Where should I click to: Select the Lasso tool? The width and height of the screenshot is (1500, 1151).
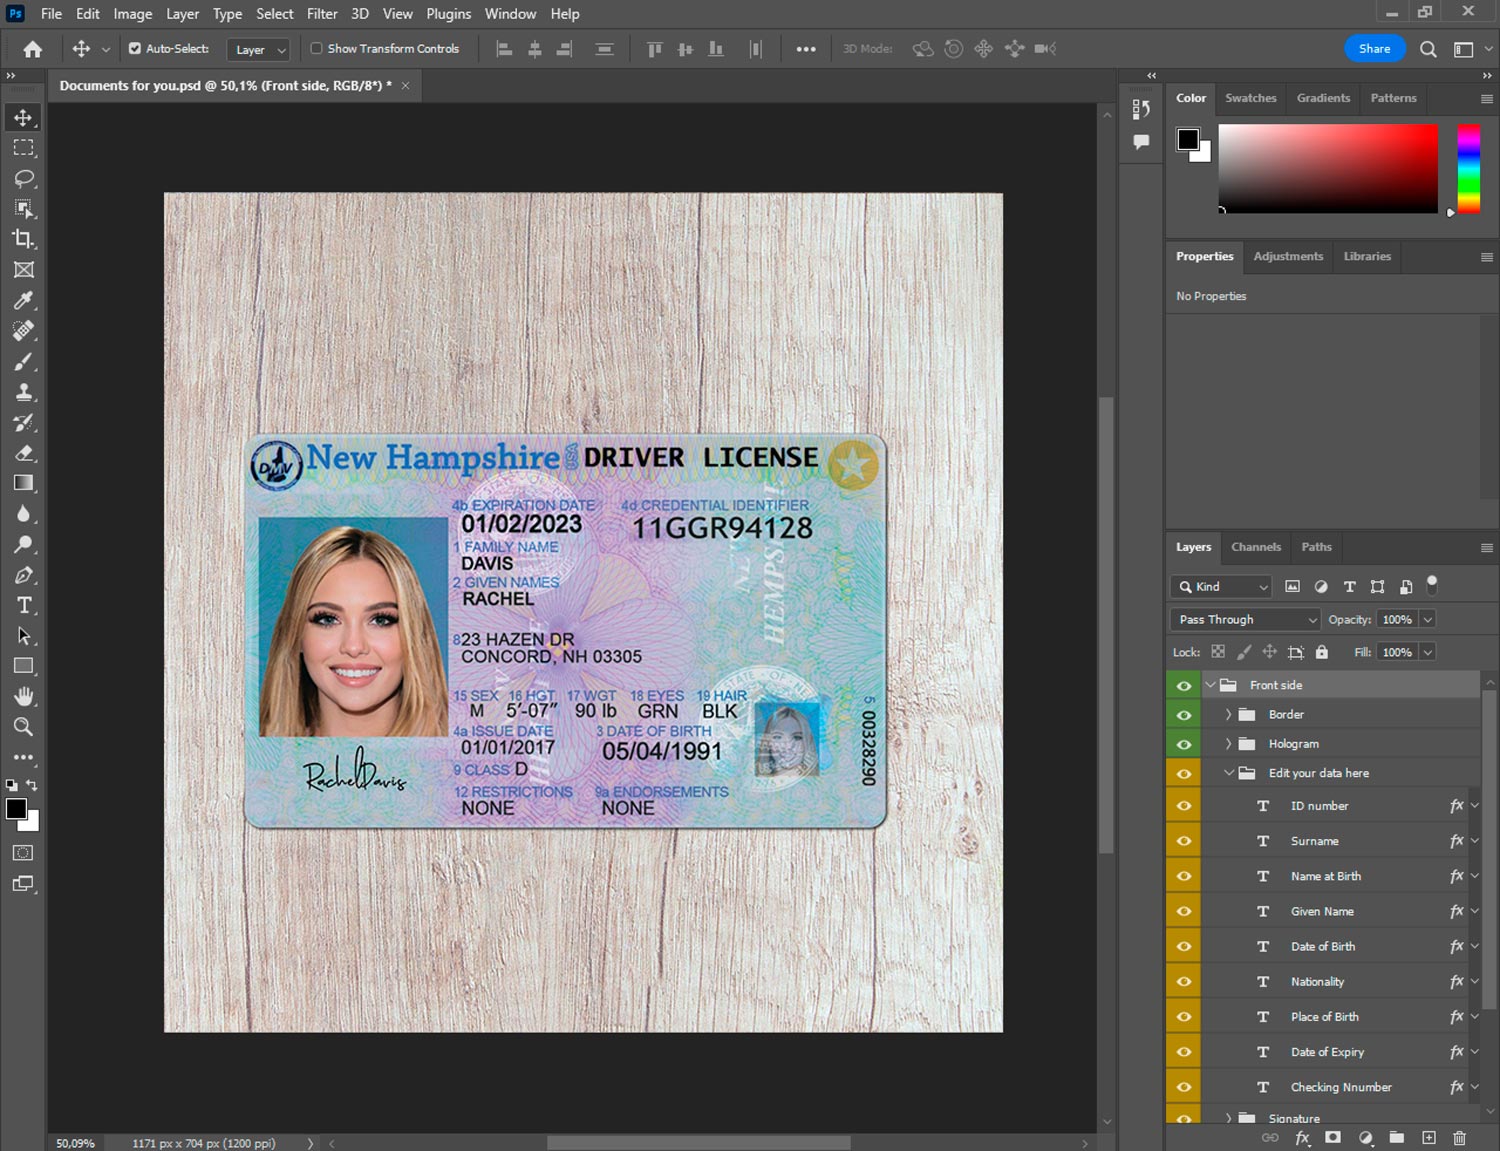24,178
